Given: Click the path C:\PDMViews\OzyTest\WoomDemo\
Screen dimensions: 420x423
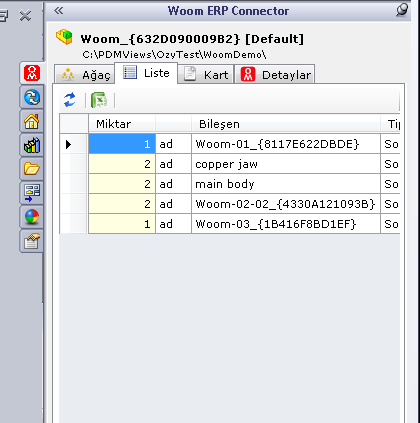Looking at the screenshot, I should coord(174,54).
